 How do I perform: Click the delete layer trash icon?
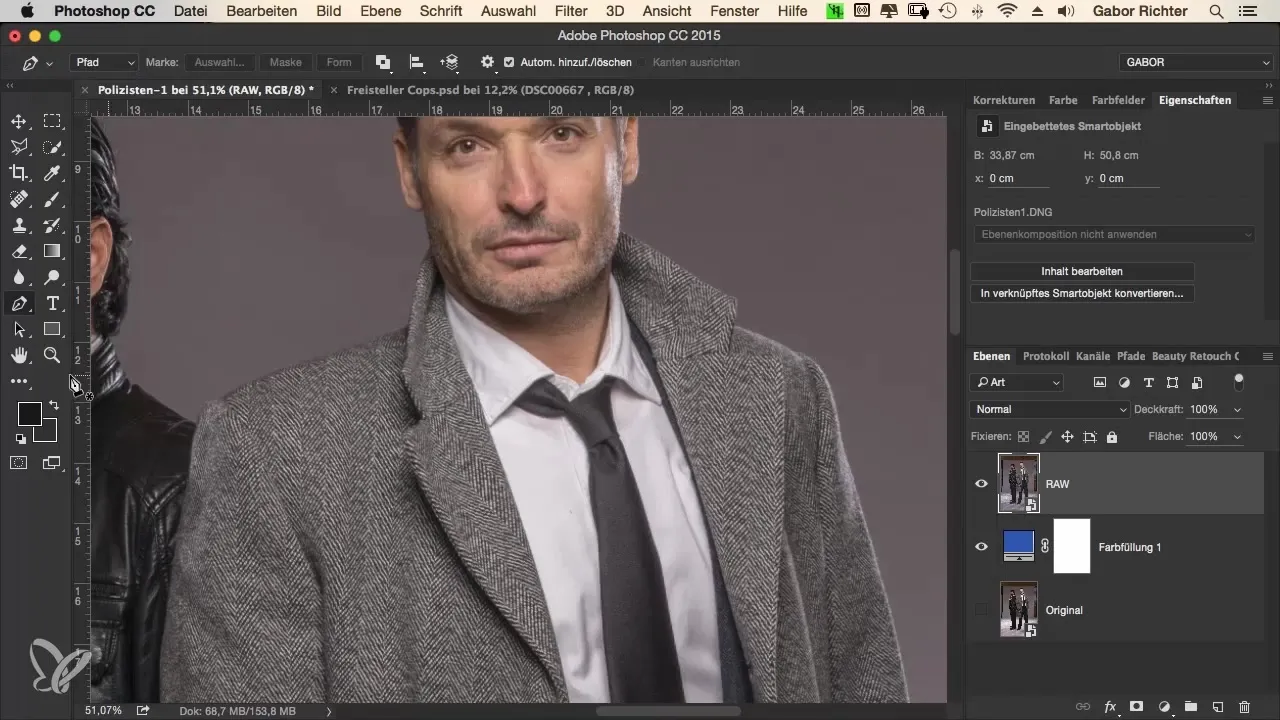click(x=1244, y=706)
